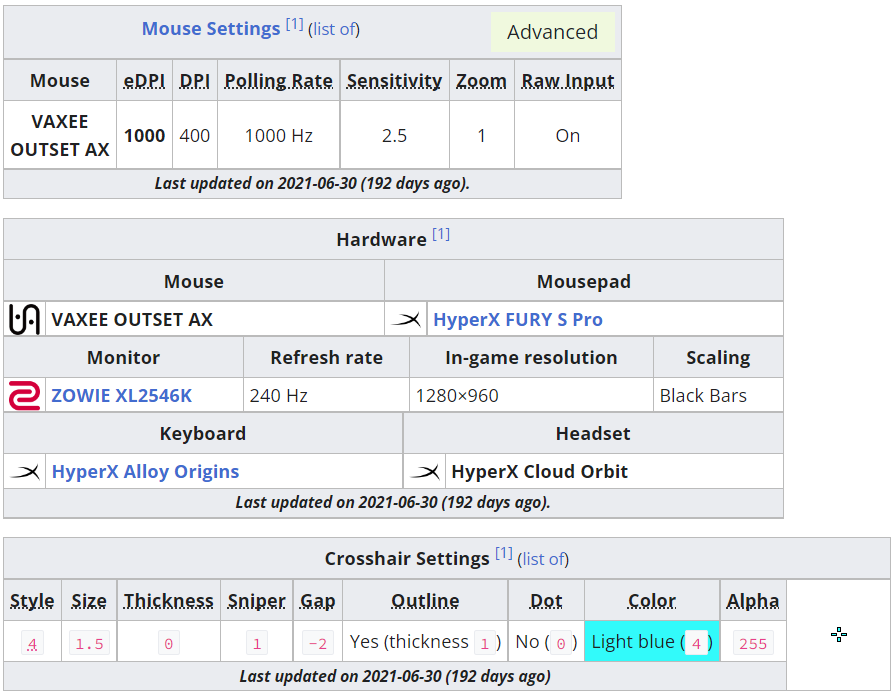Screen dimensions: 894x691
Task: Click the outline cell 'Yes (thickness 1)'
Action: coord(425,641)
